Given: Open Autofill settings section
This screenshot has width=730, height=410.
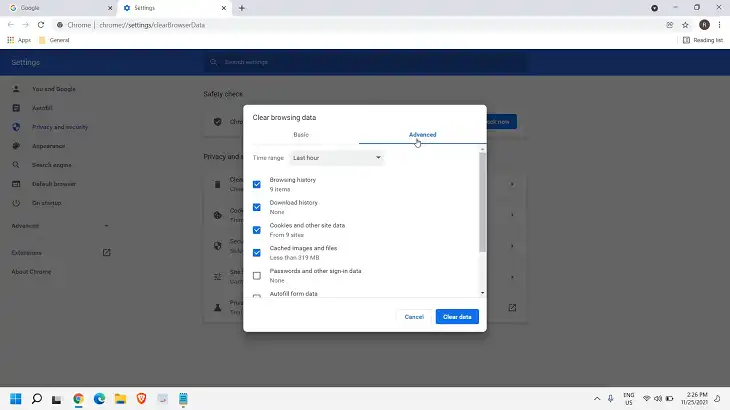Looking at the screenshot, I should coord(42,108).
